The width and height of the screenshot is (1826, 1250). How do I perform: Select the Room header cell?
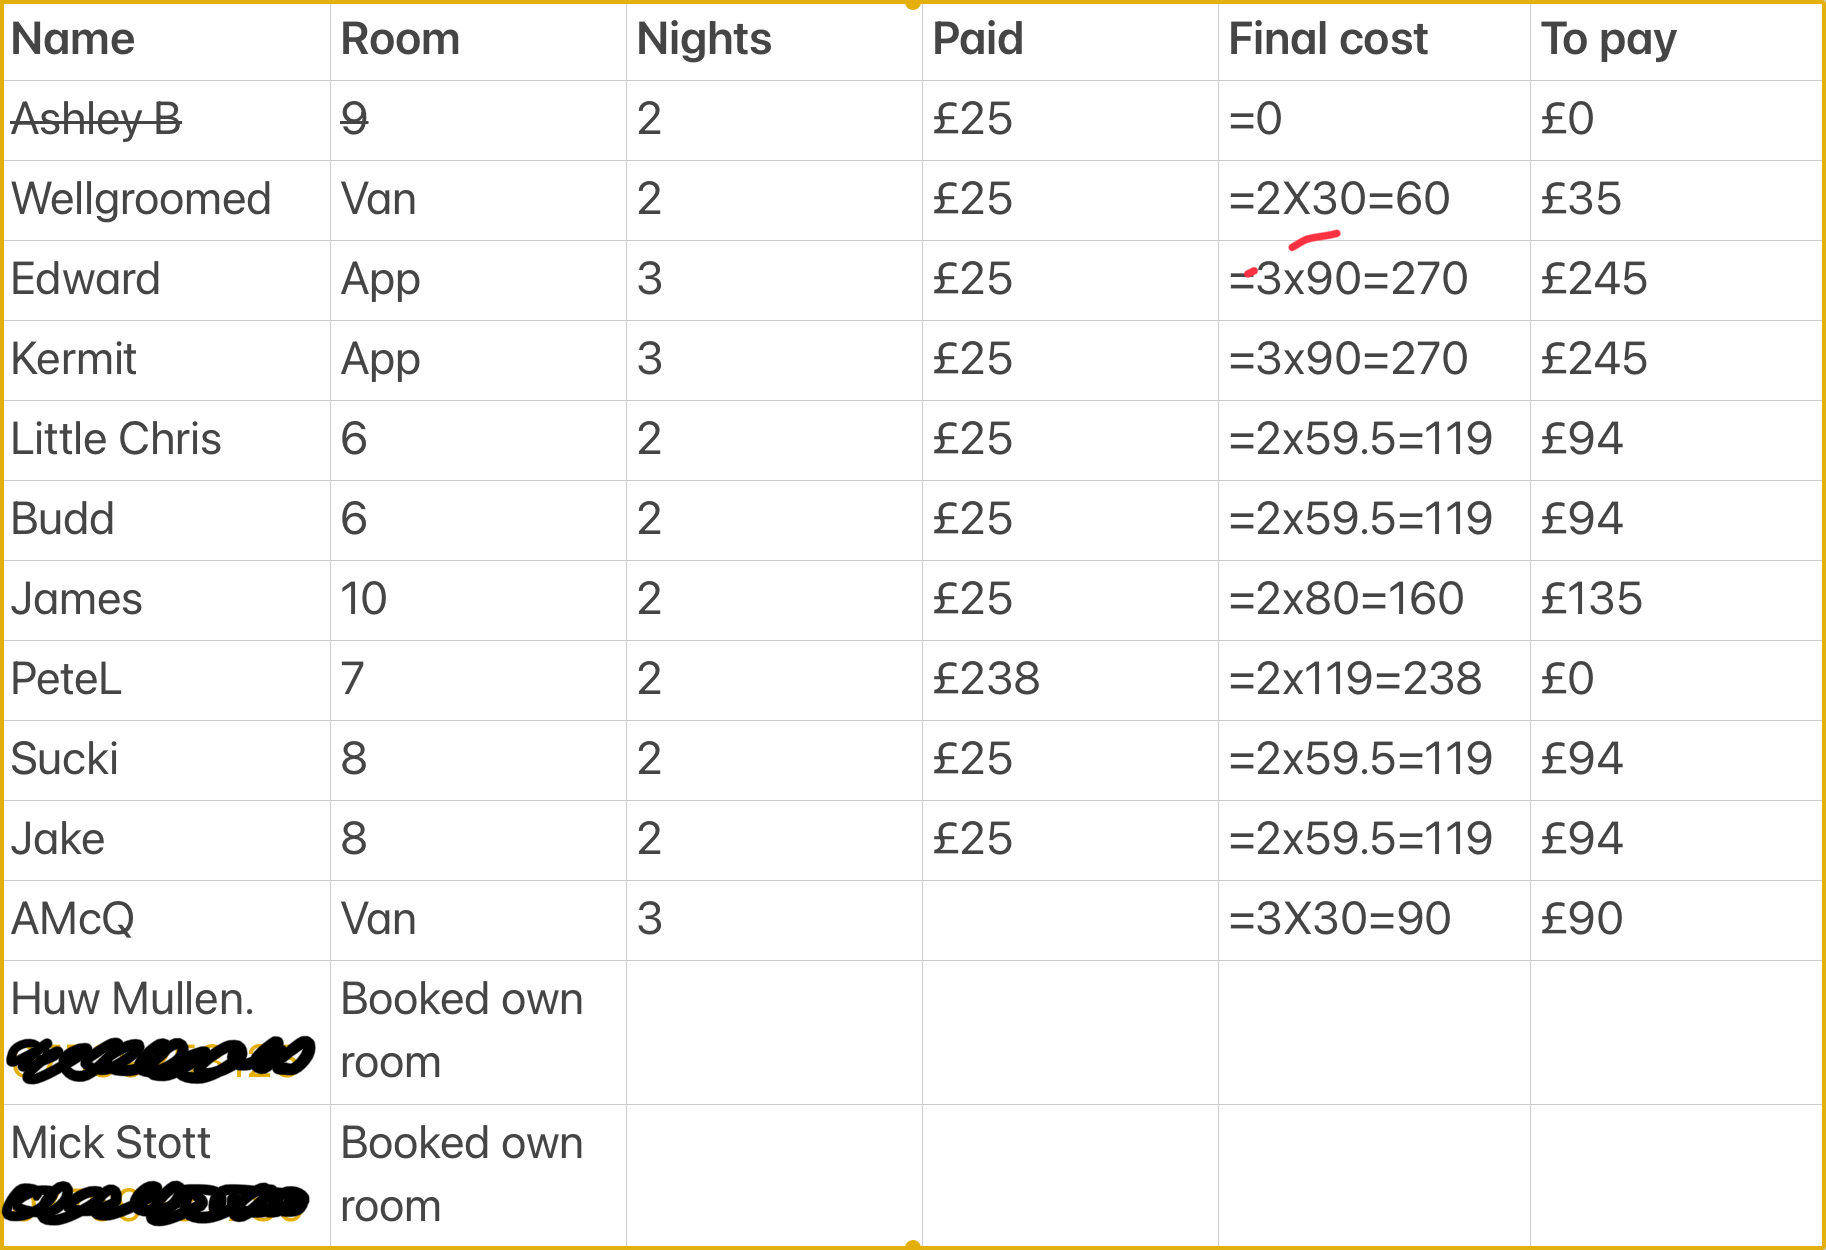tap(478, 42)
